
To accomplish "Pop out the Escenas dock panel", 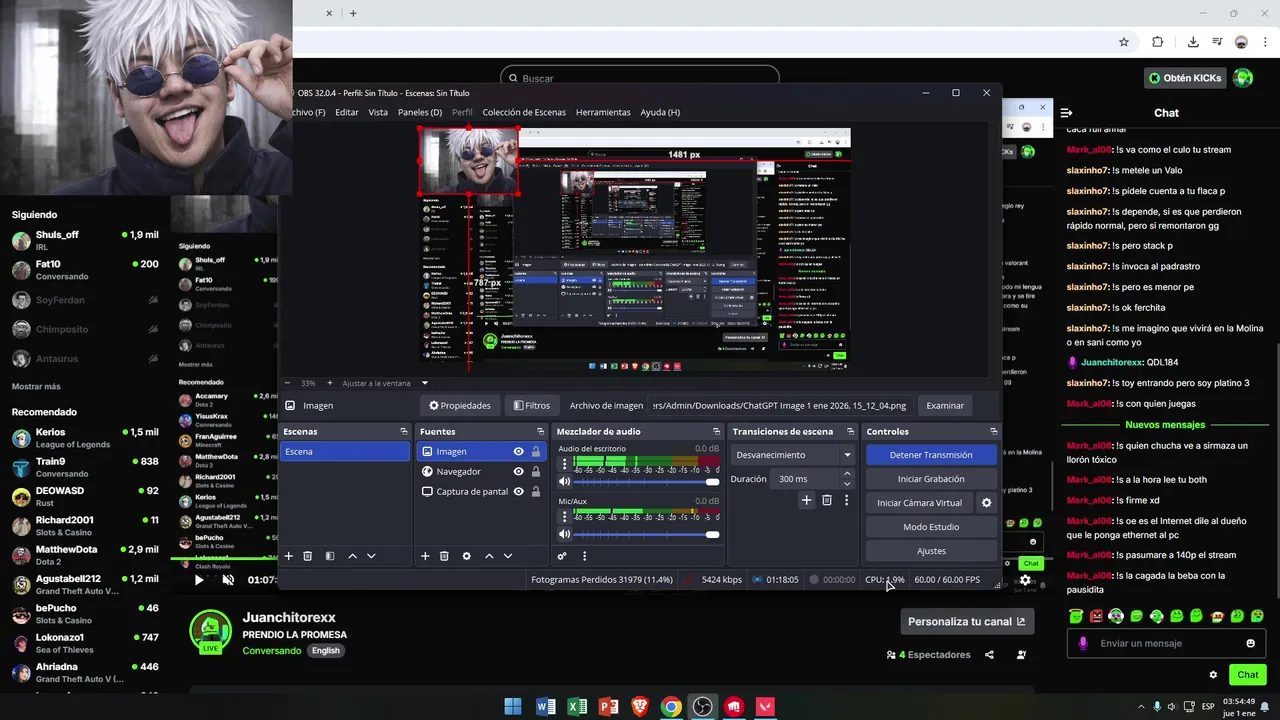I will click(403, 432).
